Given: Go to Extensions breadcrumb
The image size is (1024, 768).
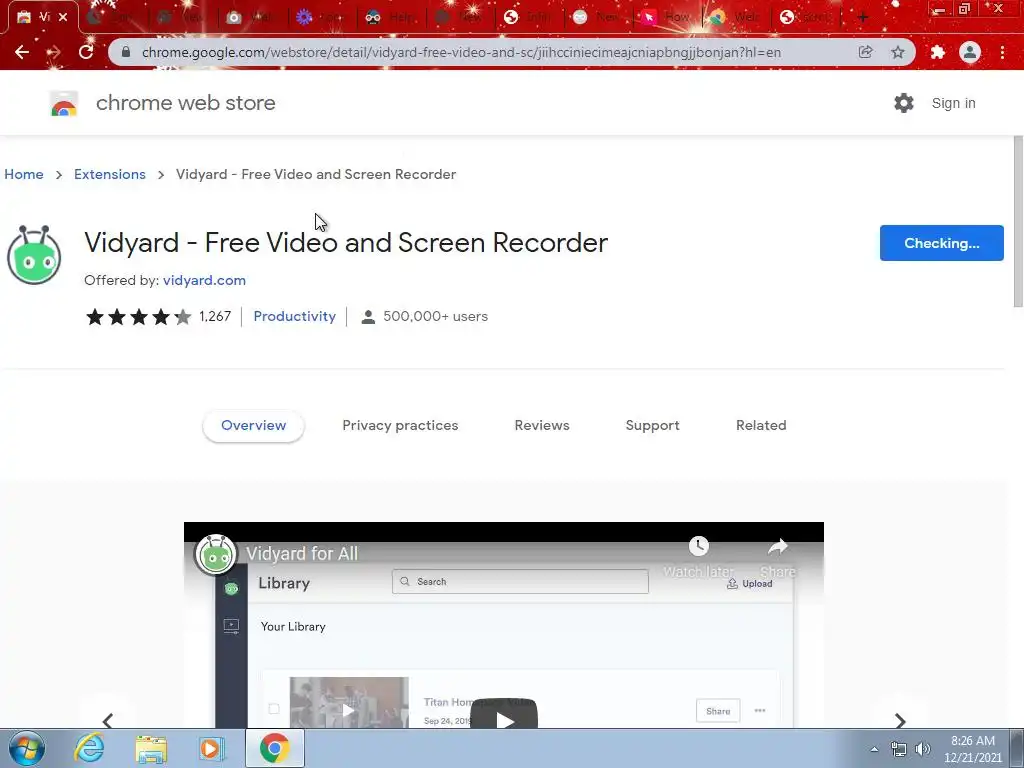Looking at the screenshot, I should click(110, 174).
